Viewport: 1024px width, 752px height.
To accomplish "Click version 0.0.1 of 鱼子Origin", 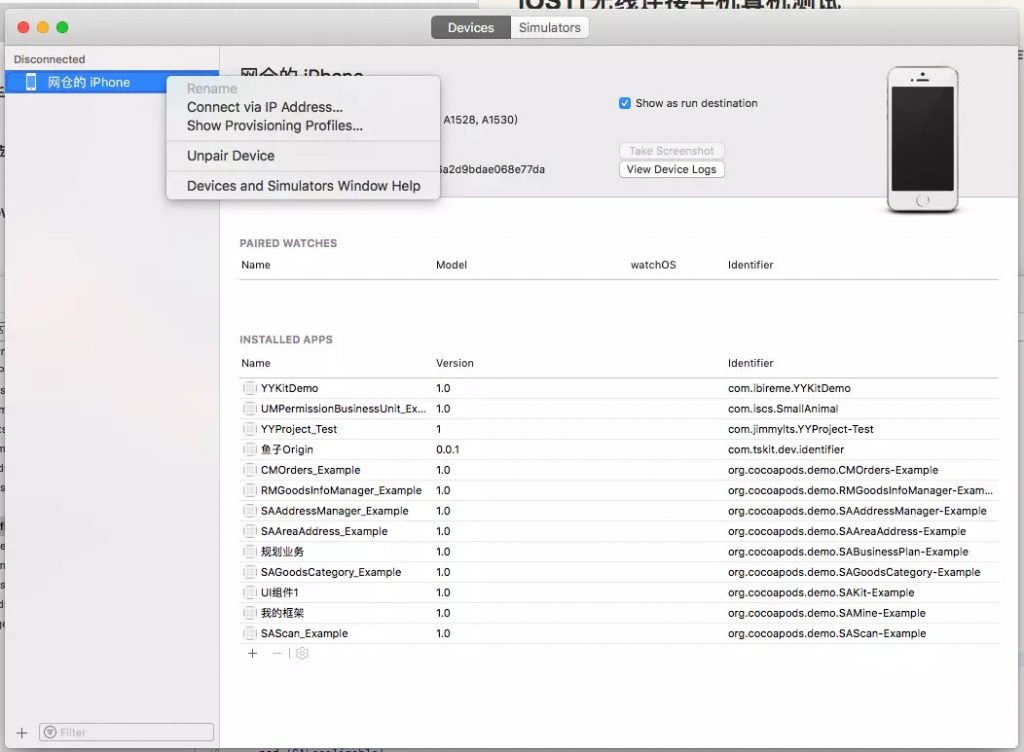I will [447, 449].
